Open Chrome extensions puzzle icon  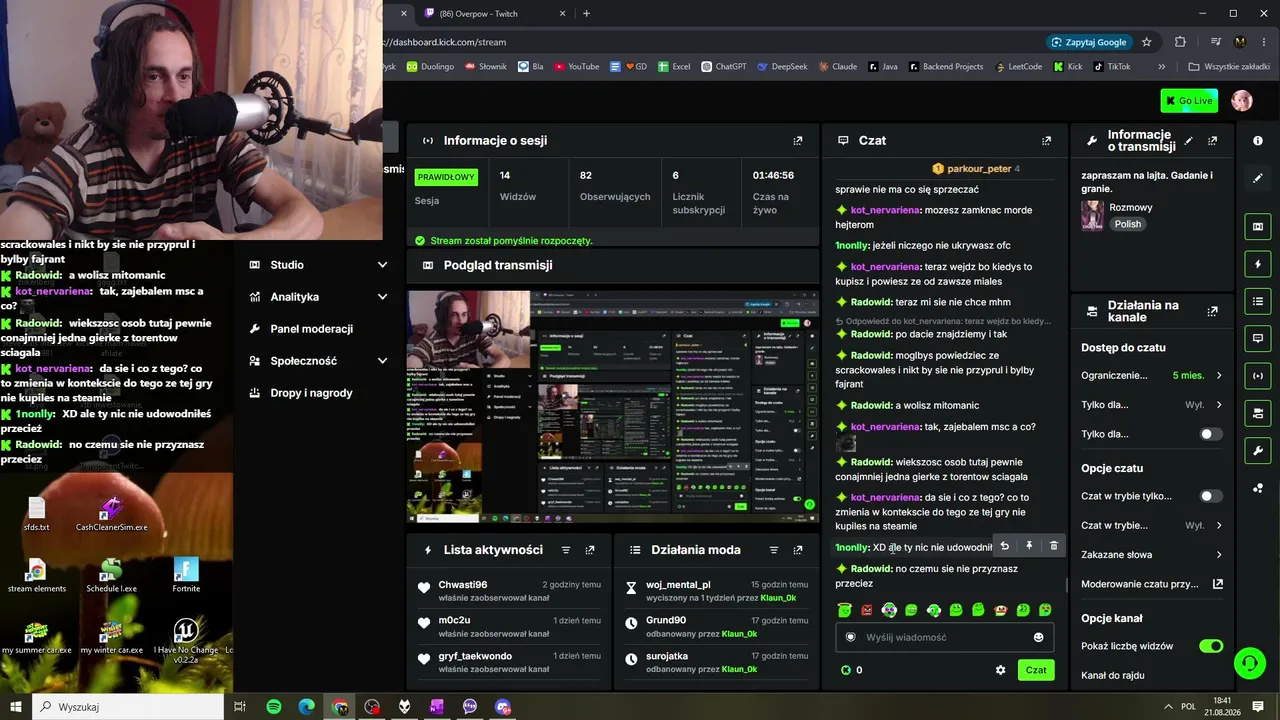tap(1180, 42)
